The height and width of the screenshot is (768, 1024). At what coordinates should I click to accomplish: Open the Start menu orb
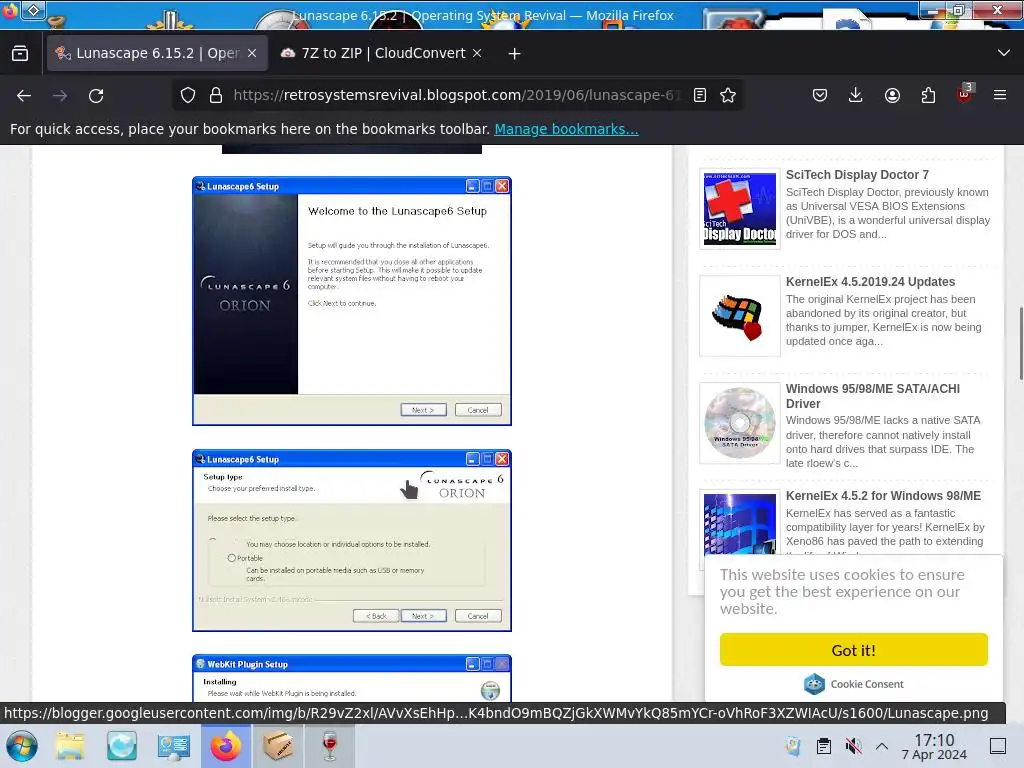[22, 746]
